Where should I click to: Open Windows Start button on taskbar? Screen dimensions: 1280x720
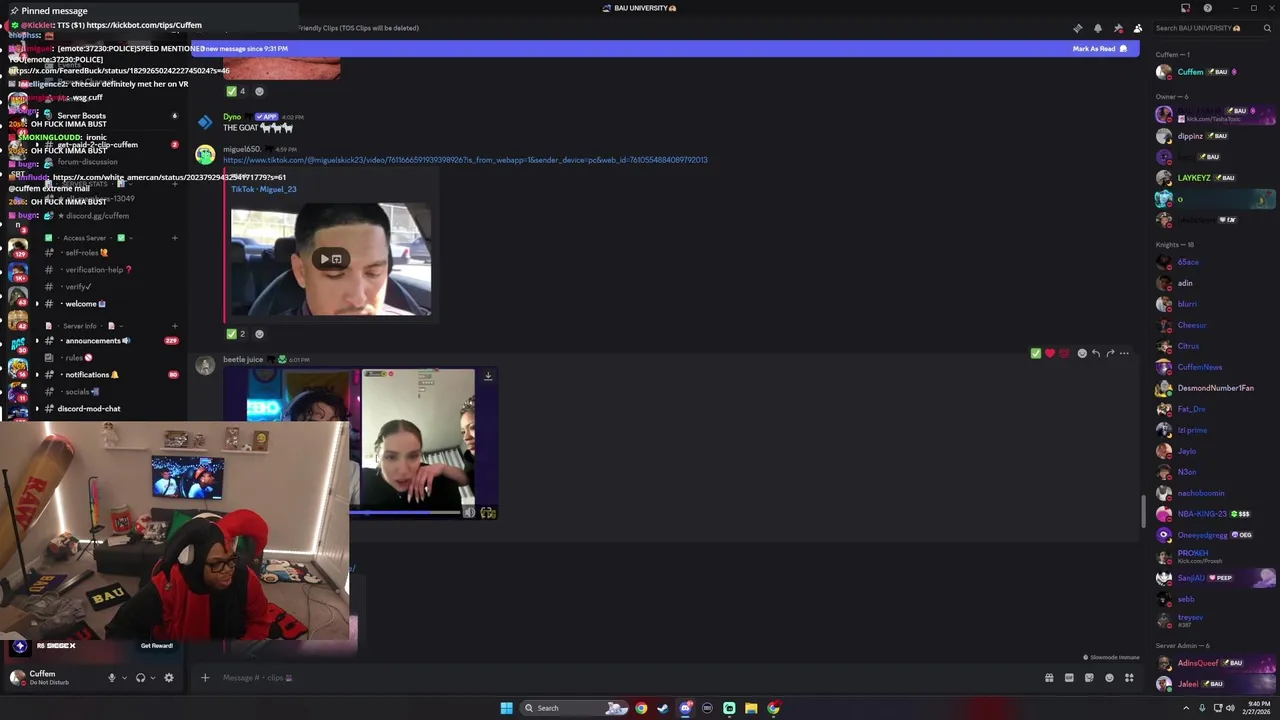click(507, 708)
